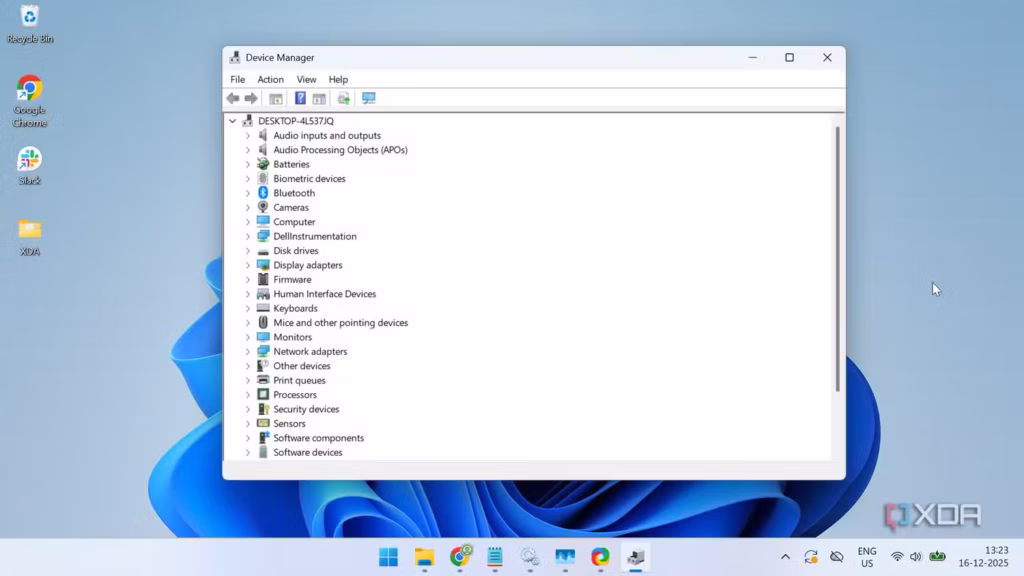
Task: Click the Security devices key icon
Action: point(263,409)
